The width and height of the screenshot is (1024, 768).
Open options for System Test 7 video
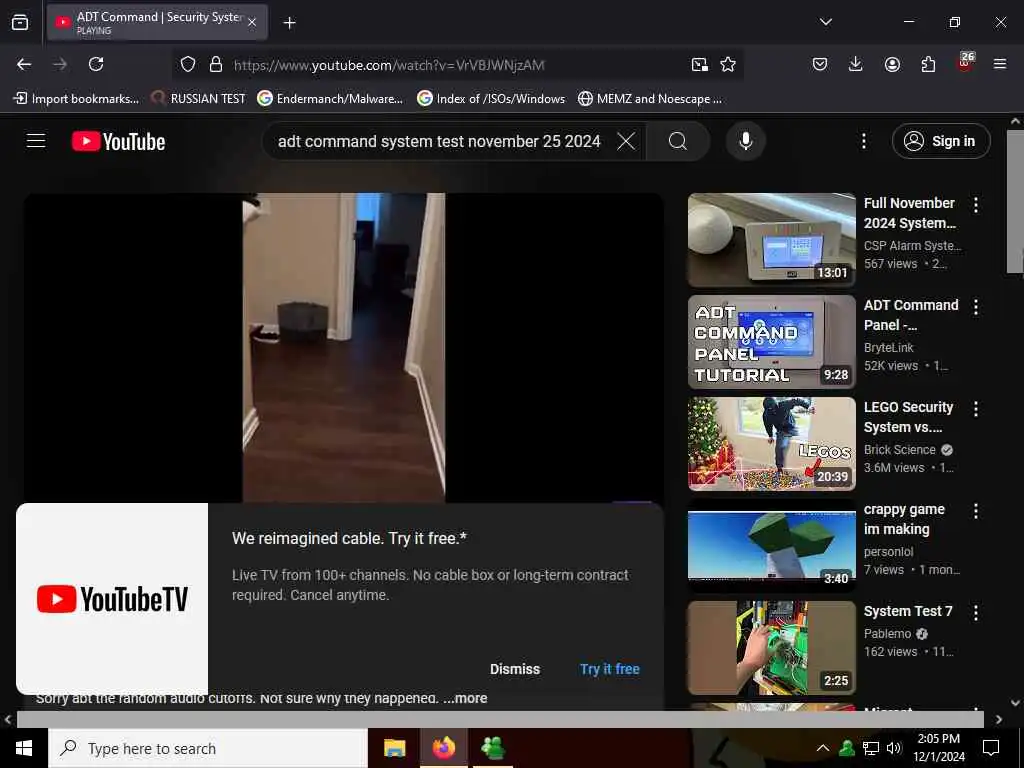tap(976, 613)
